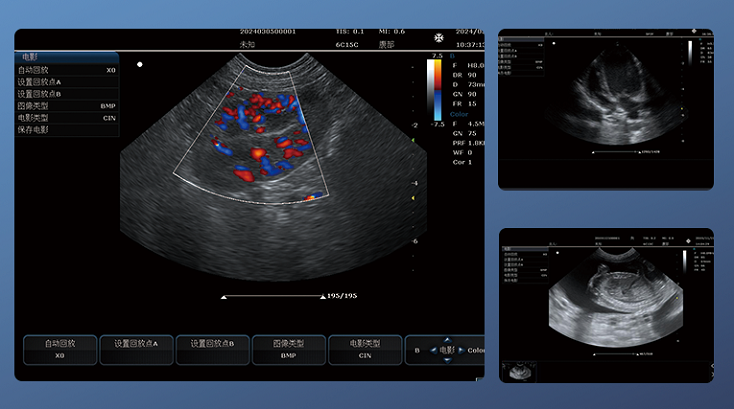Click the time display 10:37
This screenshot has width=734, height=409.
click(470, 44)
